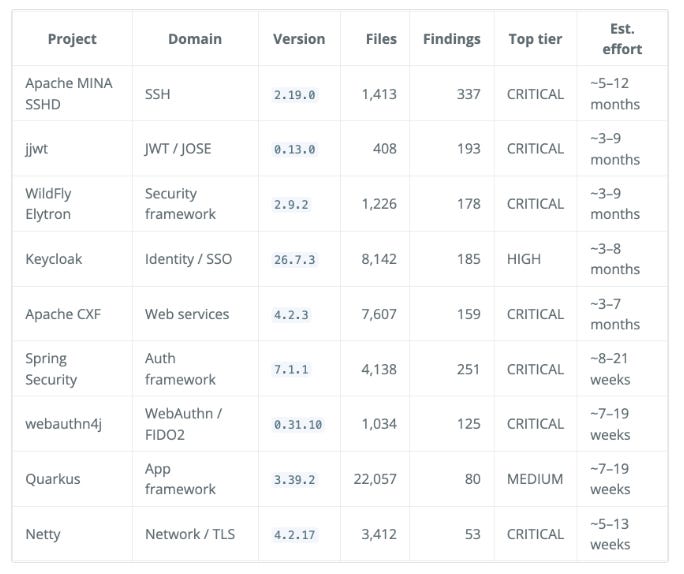Viewport: 684px width, 574px height.
Task: Click the ~8–21 weeks effort estimate
Action: [x=610, y=369]
